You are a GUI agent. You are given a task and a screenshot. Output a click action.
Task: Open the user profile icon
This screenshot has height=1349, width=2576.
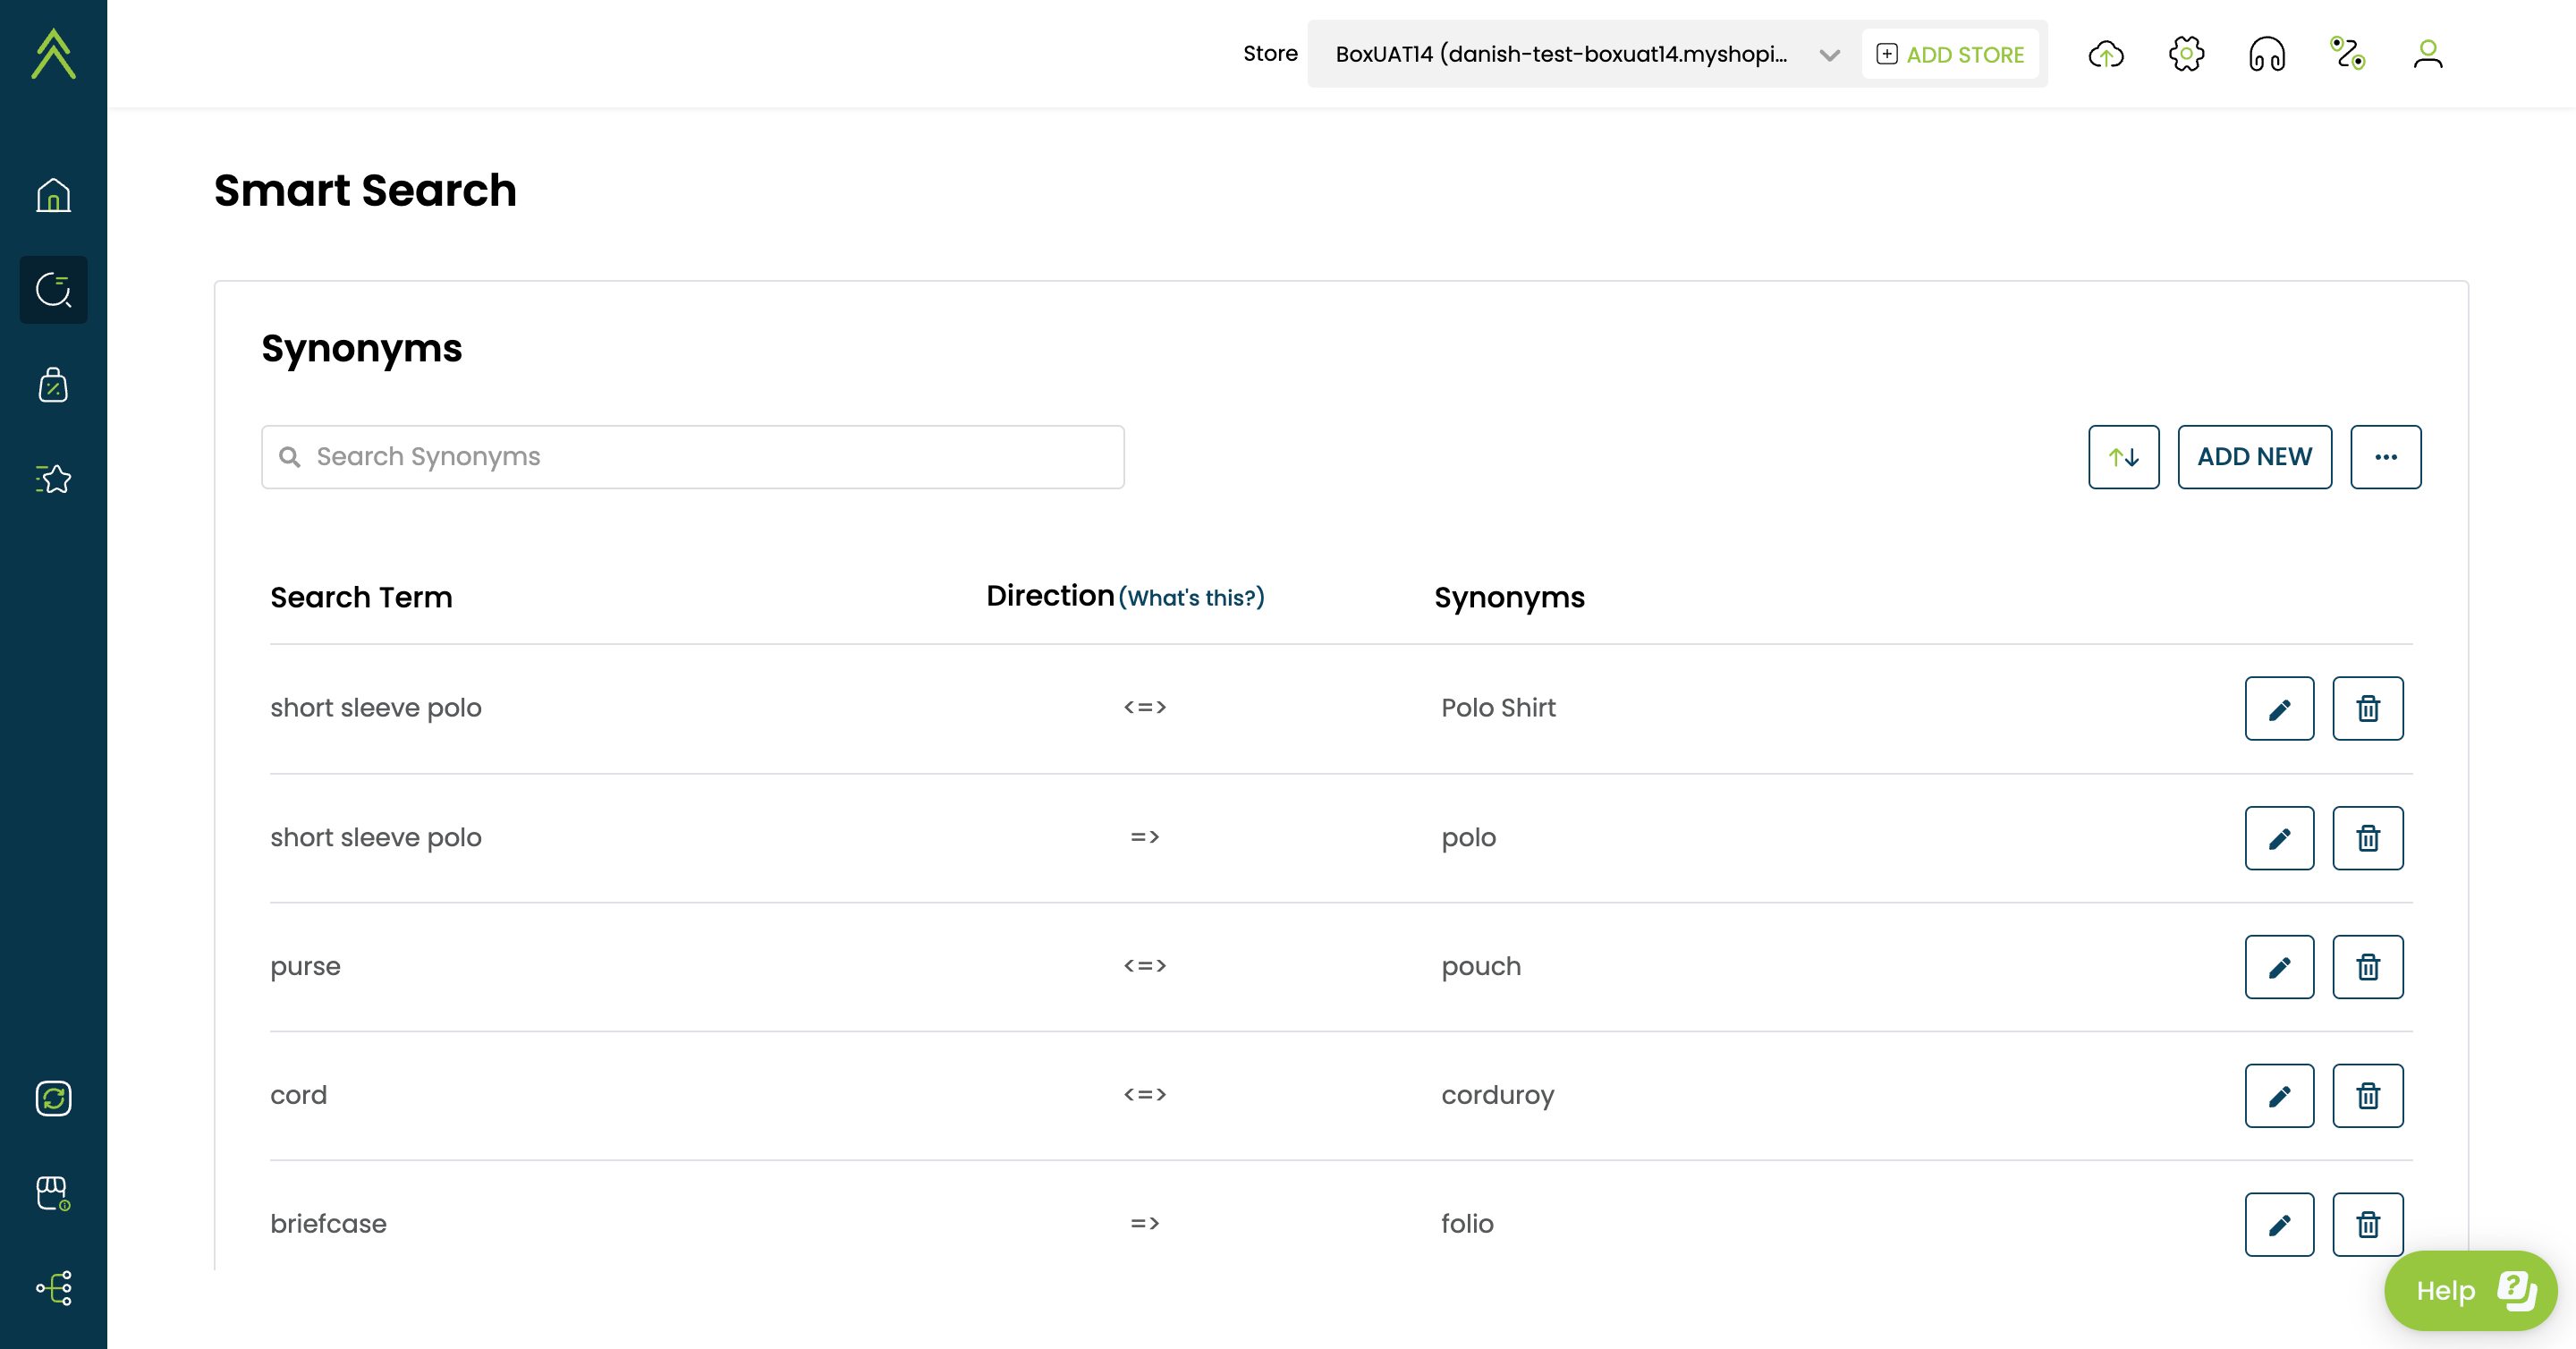pos(2427,54)
